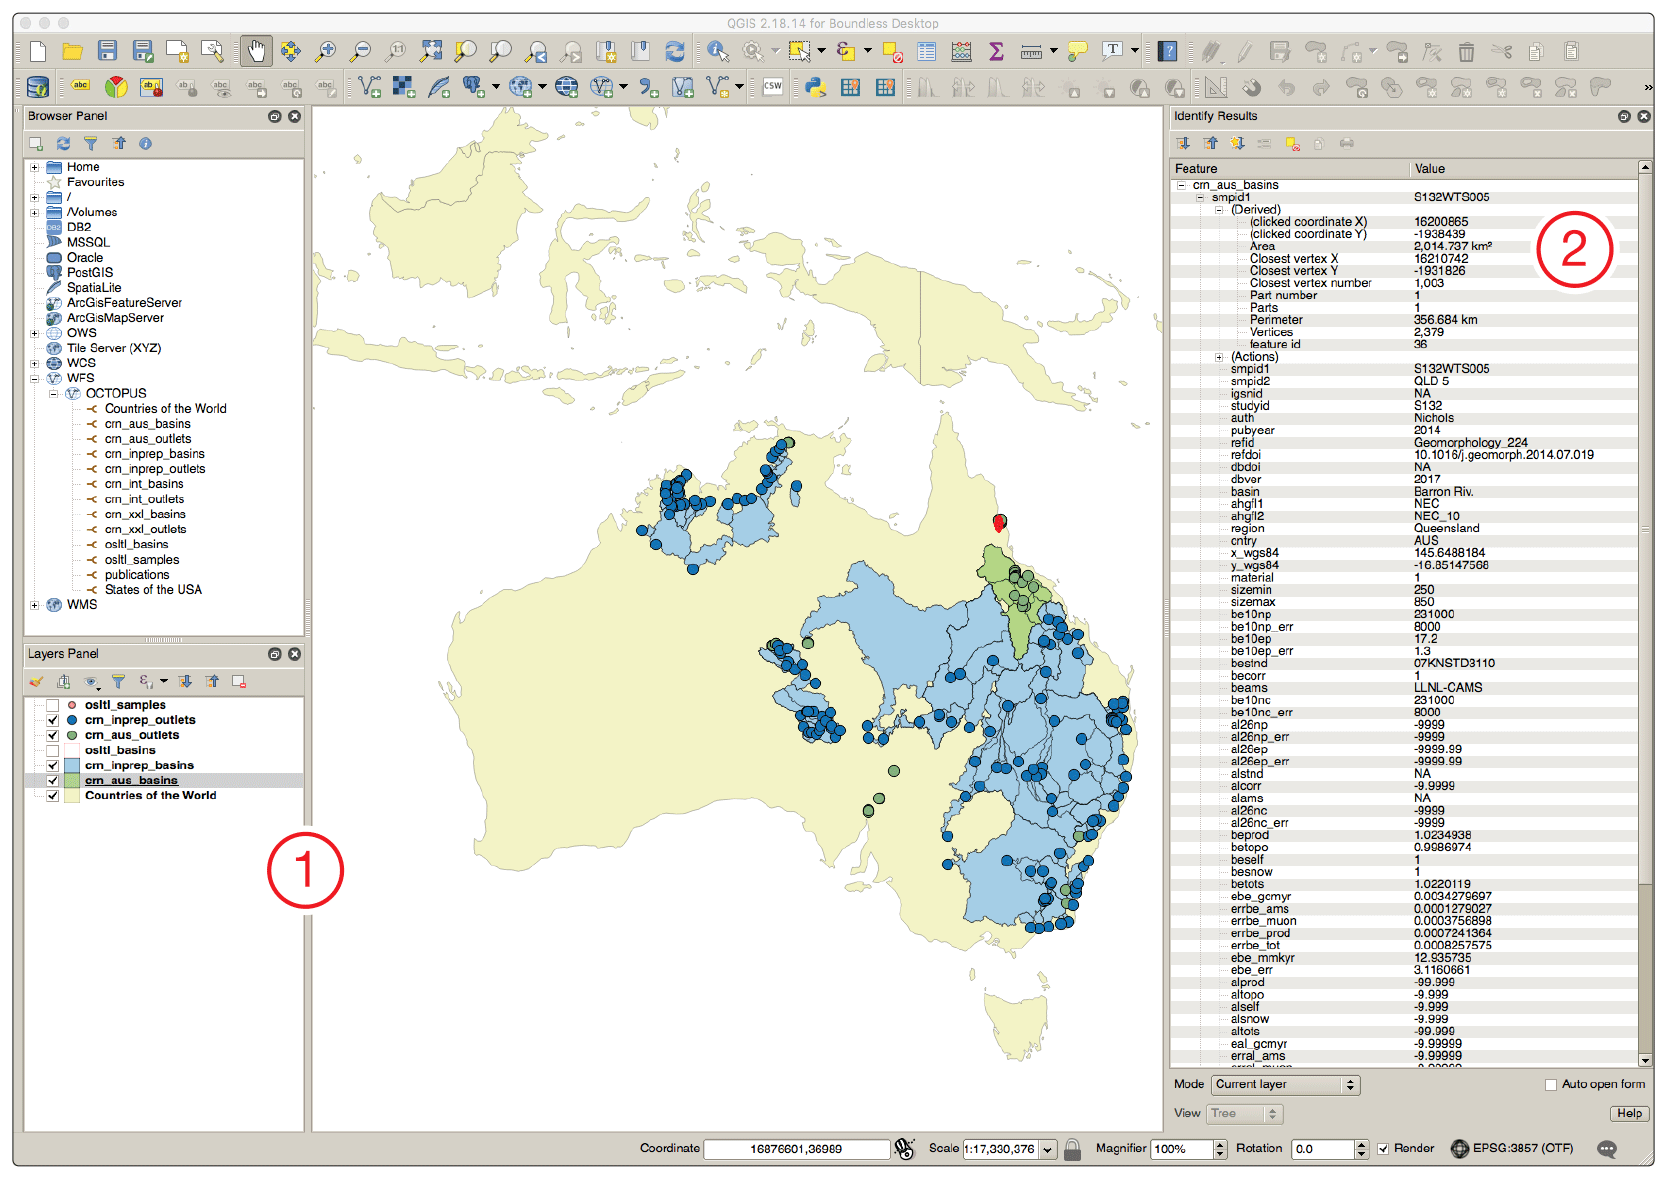Click the Statistical Summary sigma icon
1667x1179 pixels.
point(996,51)
